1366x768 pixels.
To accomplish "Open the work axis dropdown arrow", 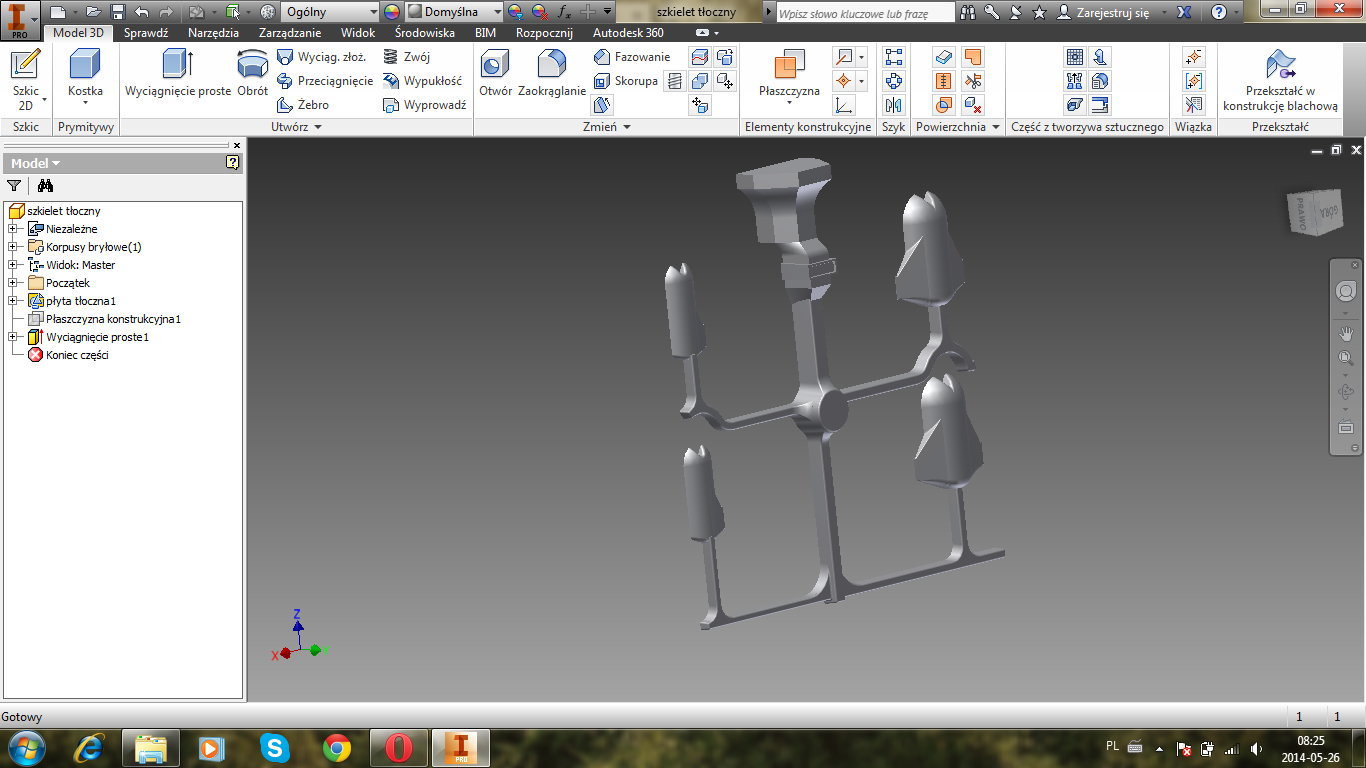I will [x=861, y=57].
